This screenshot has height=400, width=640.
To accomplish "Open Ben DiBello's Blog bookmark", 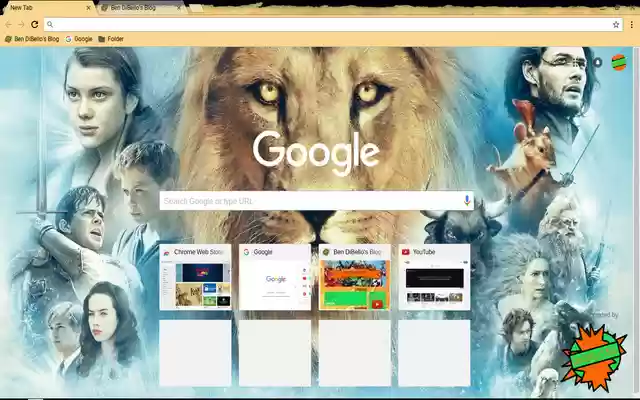I will pyautogui.click(x=32, y=39).
